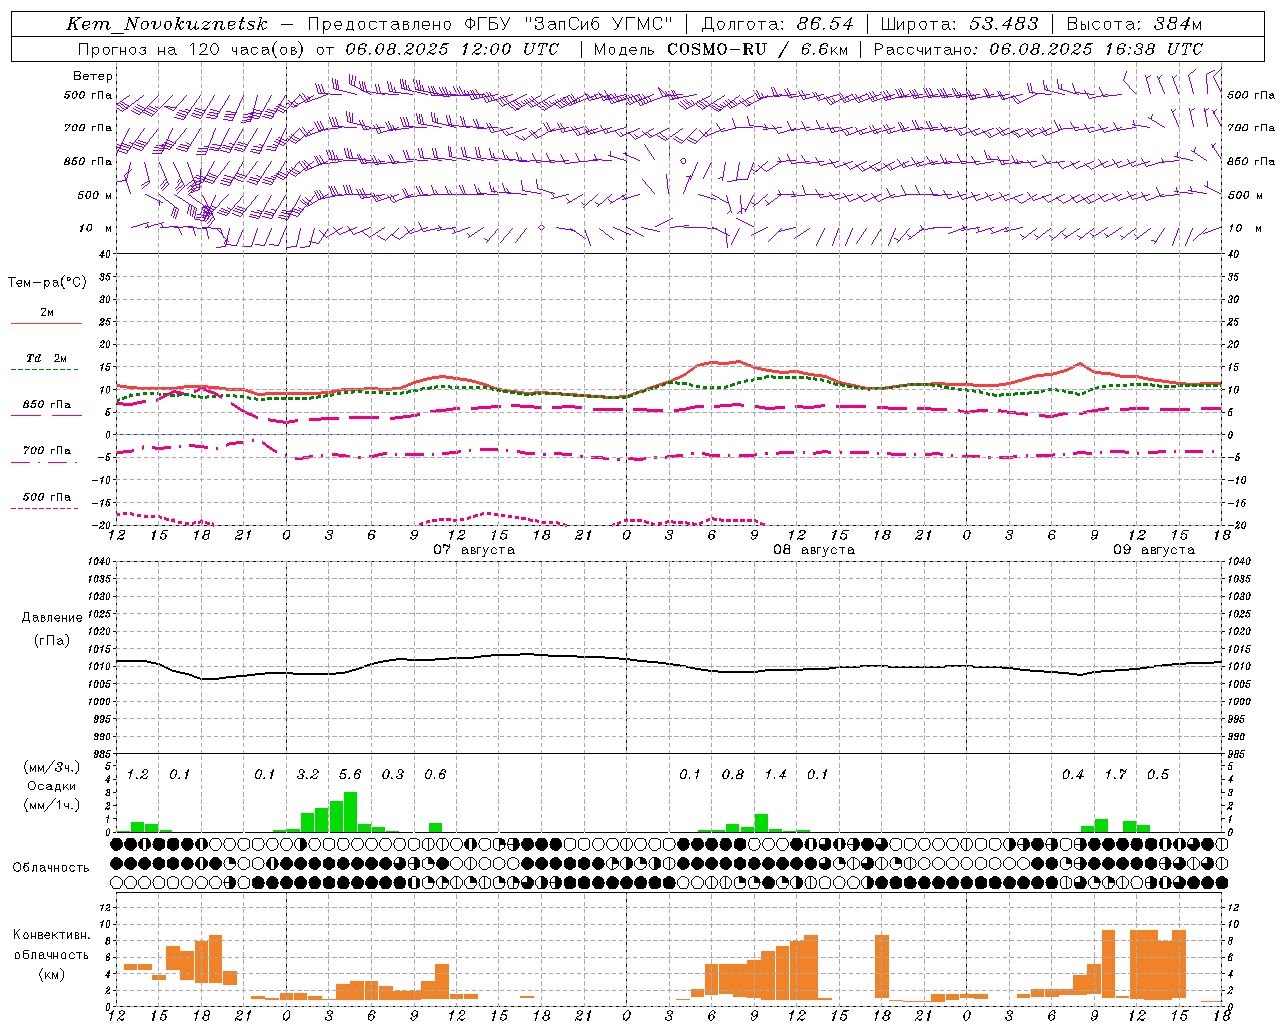Viewport: 1280px width, 1024px height.
Task: Click the 1.7 precipitation total value
Action: coord(1115,774)
